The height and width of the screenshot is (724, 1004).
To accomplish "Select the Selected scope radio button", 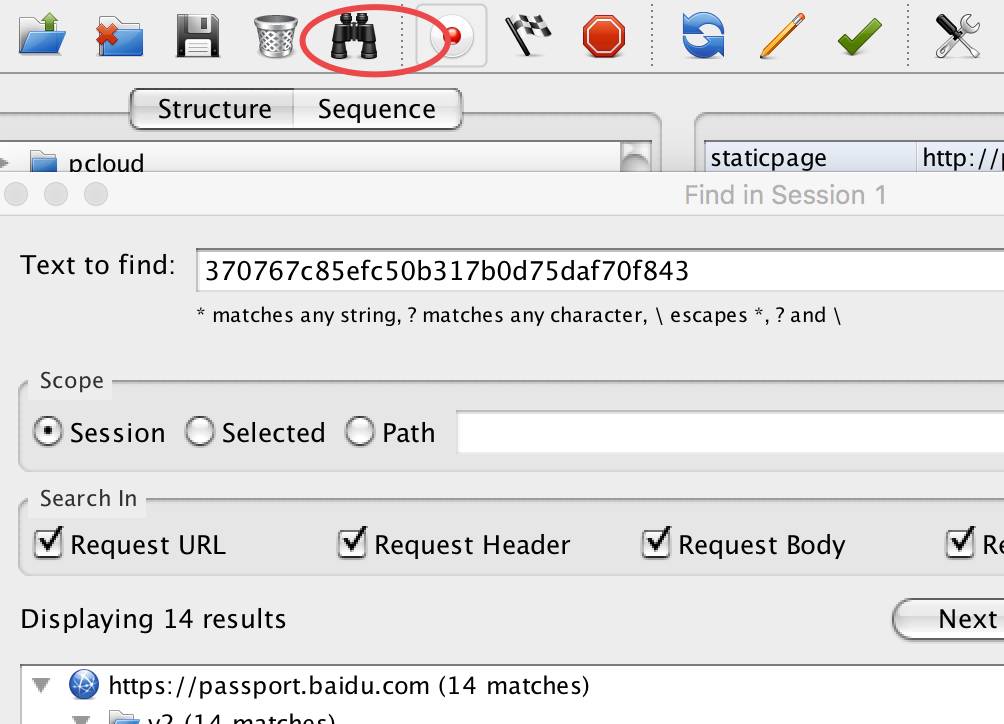I will [x=200, y=431].
